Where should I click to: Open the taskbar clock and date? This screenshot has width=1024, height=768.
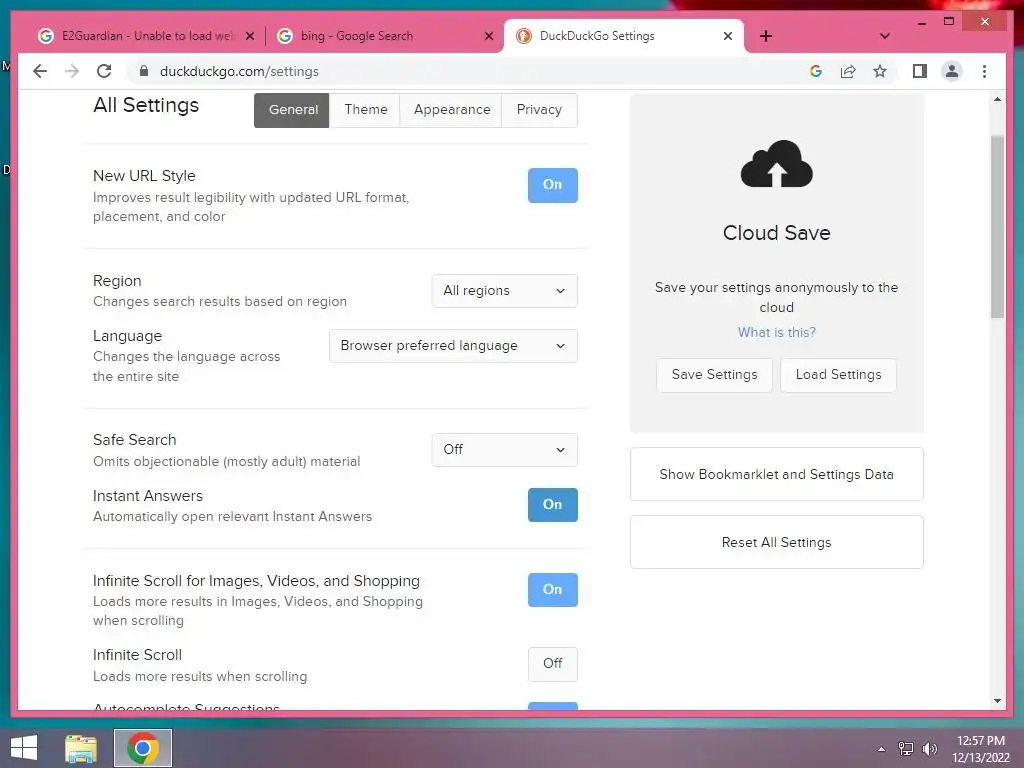pos(980,749)
